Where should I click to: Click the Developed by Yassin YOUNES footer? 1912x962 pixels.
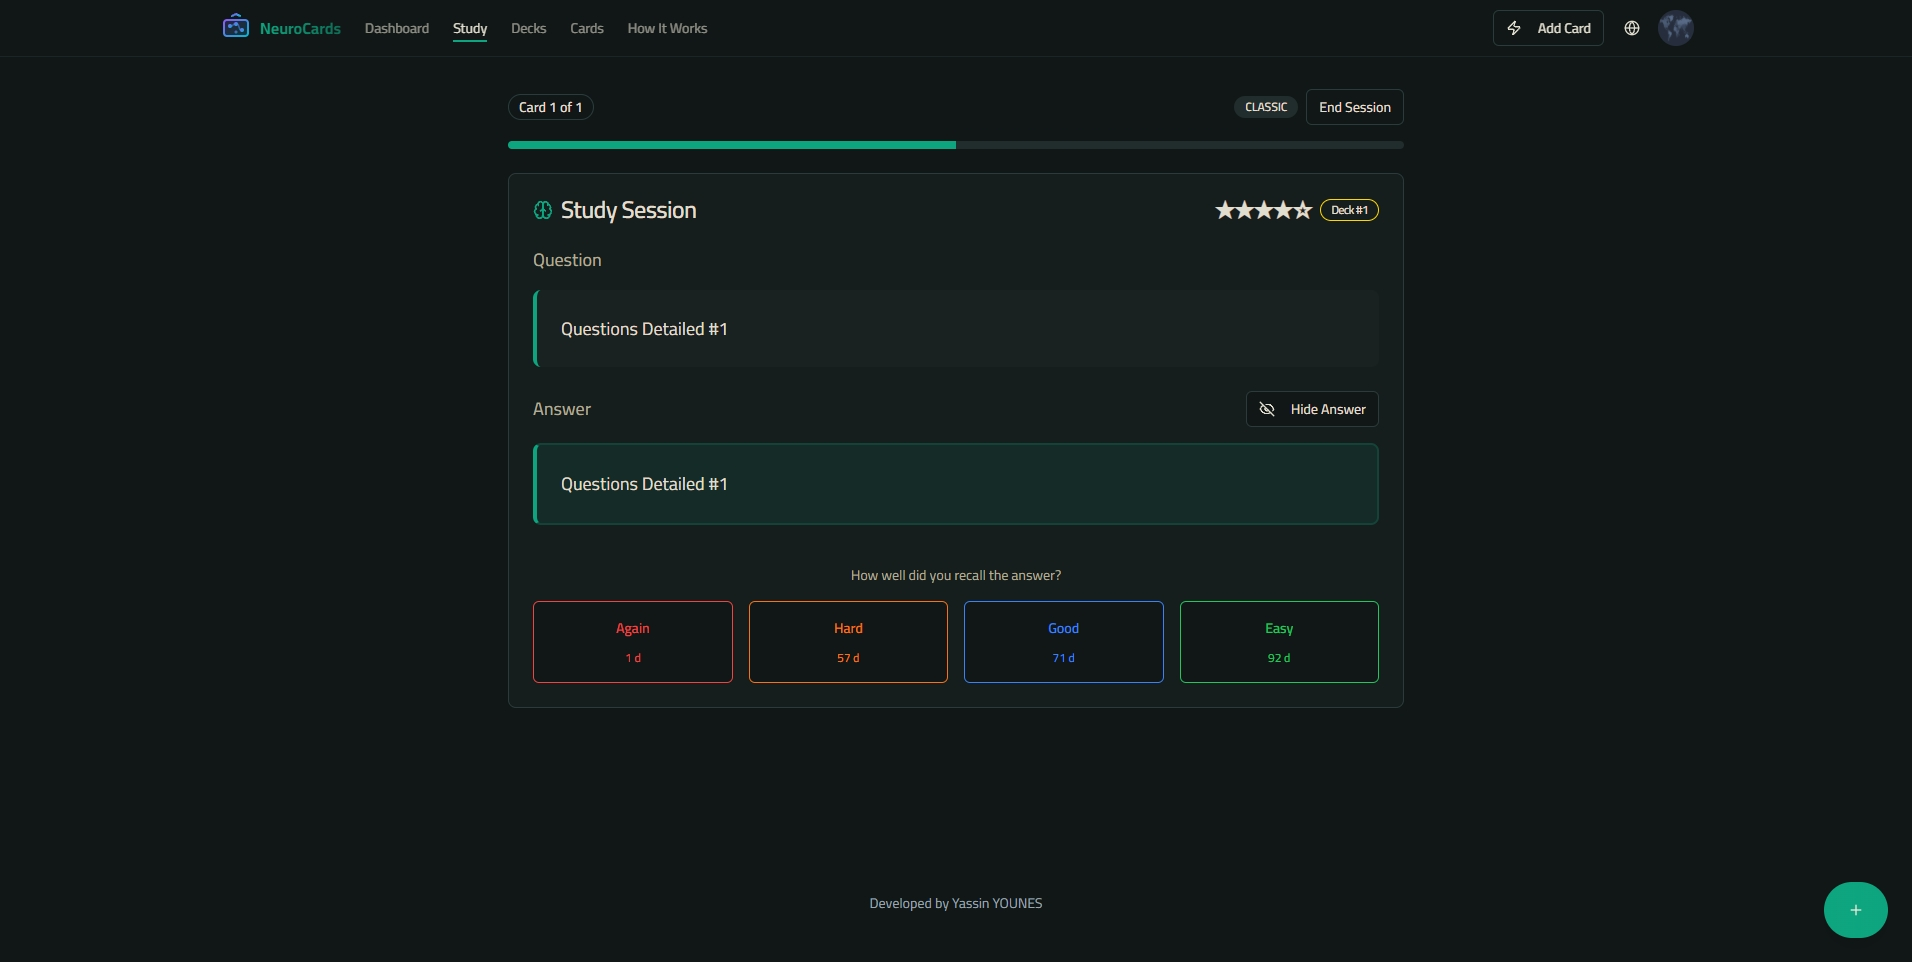click(x=956, y=903)
